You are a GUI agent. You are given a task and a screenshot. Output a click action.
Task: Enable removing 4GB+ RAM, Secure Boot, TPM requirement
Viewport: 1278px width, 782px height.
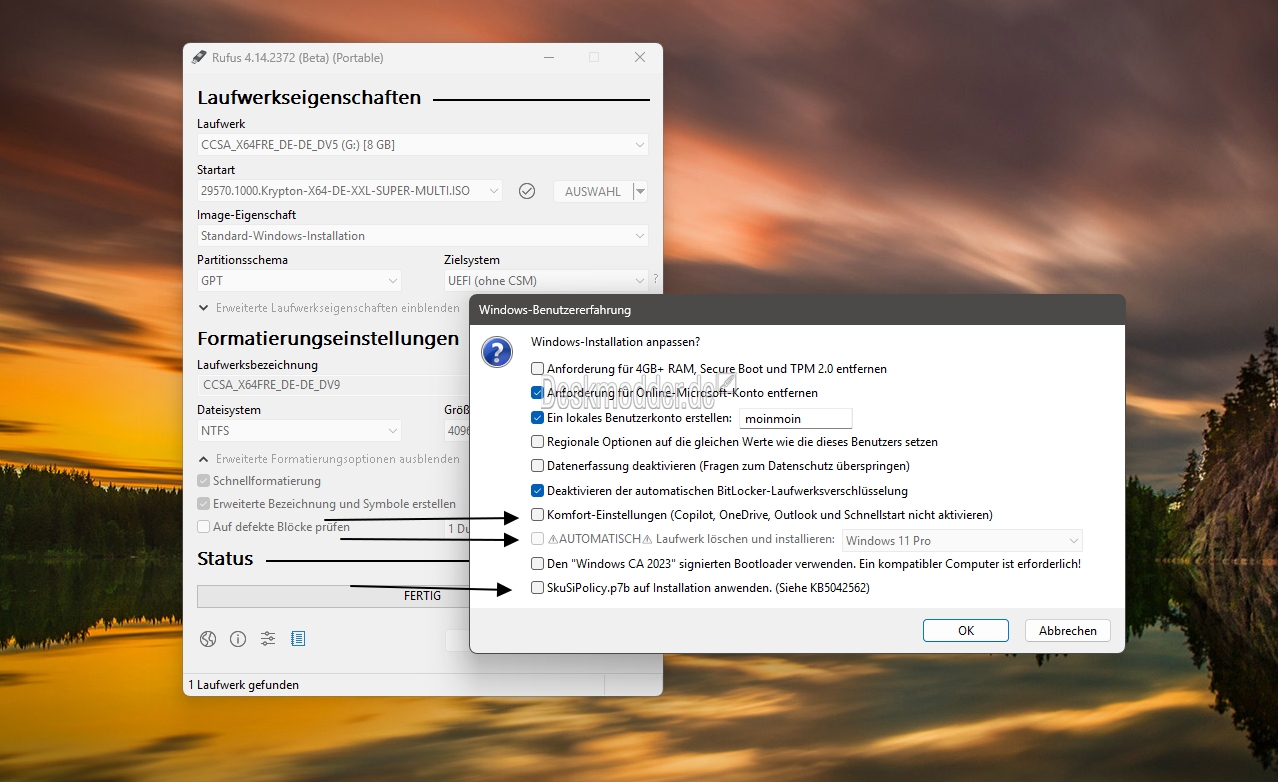[538, 369]
